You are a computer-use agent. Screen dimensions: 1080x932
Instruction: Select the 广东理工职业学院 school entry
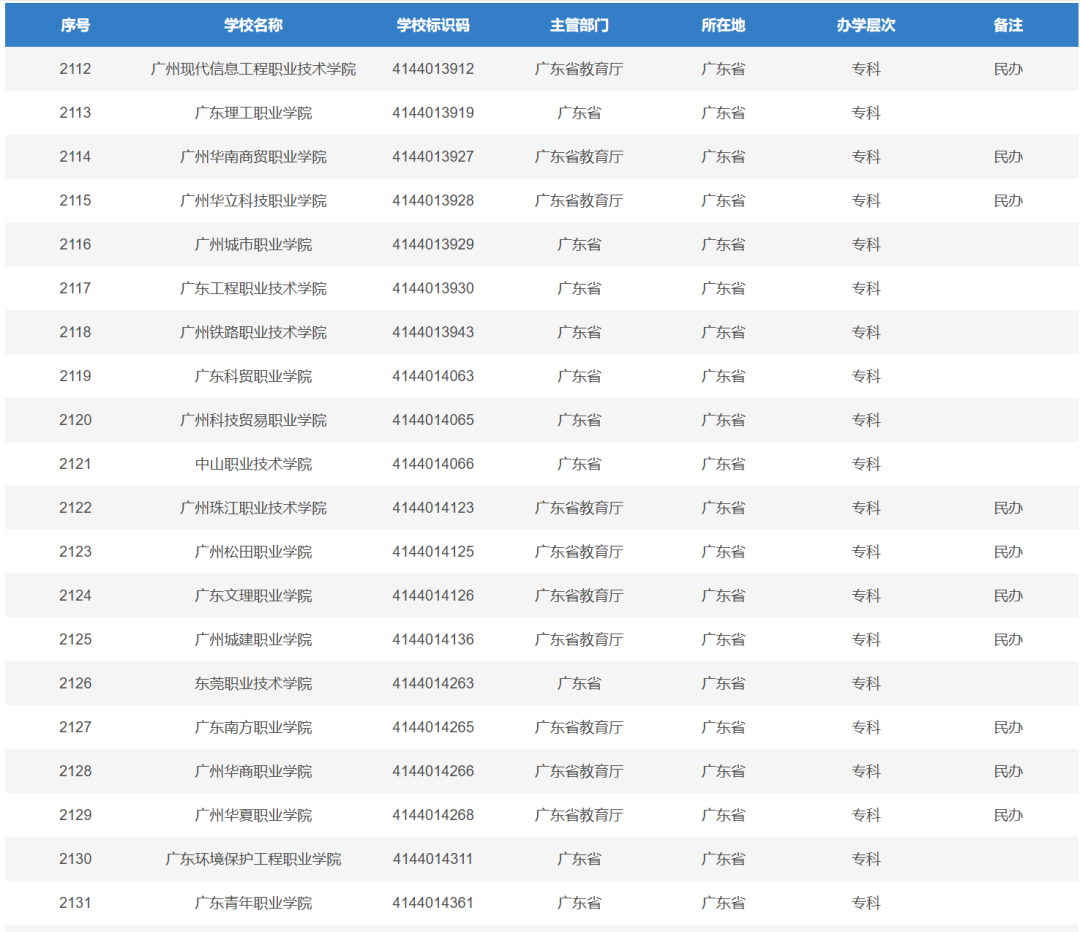[x=253, y=113]
